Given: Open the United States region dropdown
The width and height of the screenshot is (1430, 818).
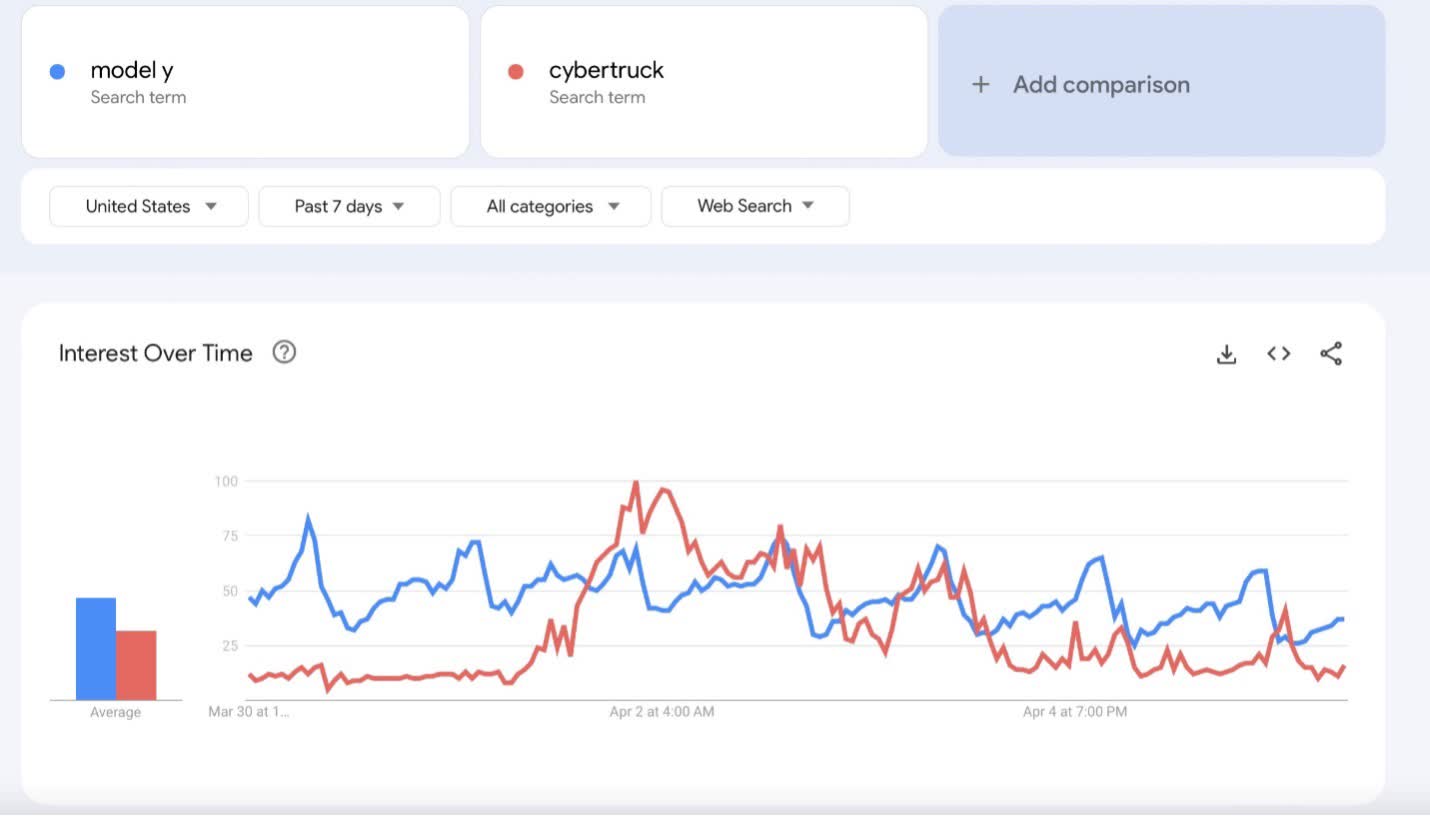Looking at the screenshot, I should pyautogui.click(x=149, y=206).
